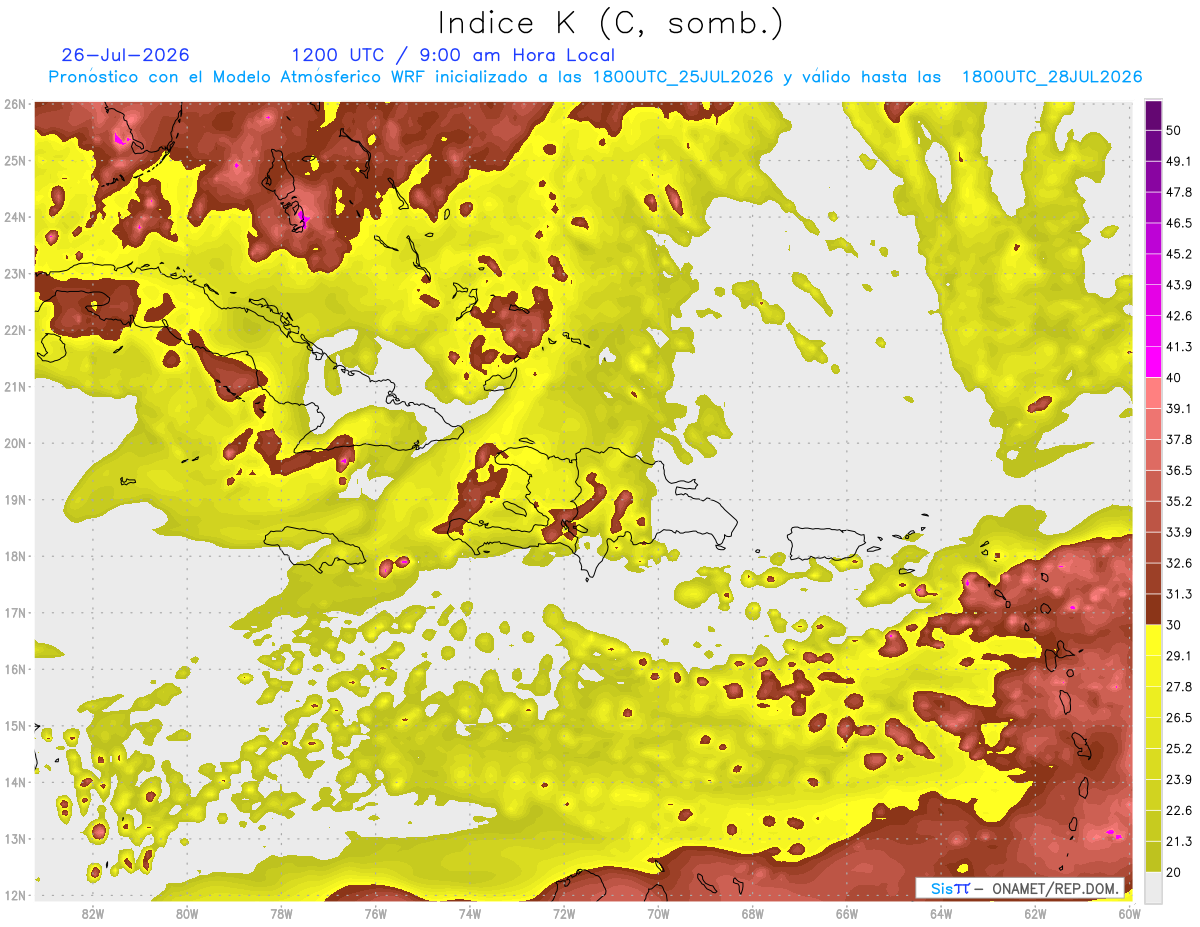Click the "14N" latitude label
Screen dimensions: 1200x927
pyautogui.click(x=15, y=782)
